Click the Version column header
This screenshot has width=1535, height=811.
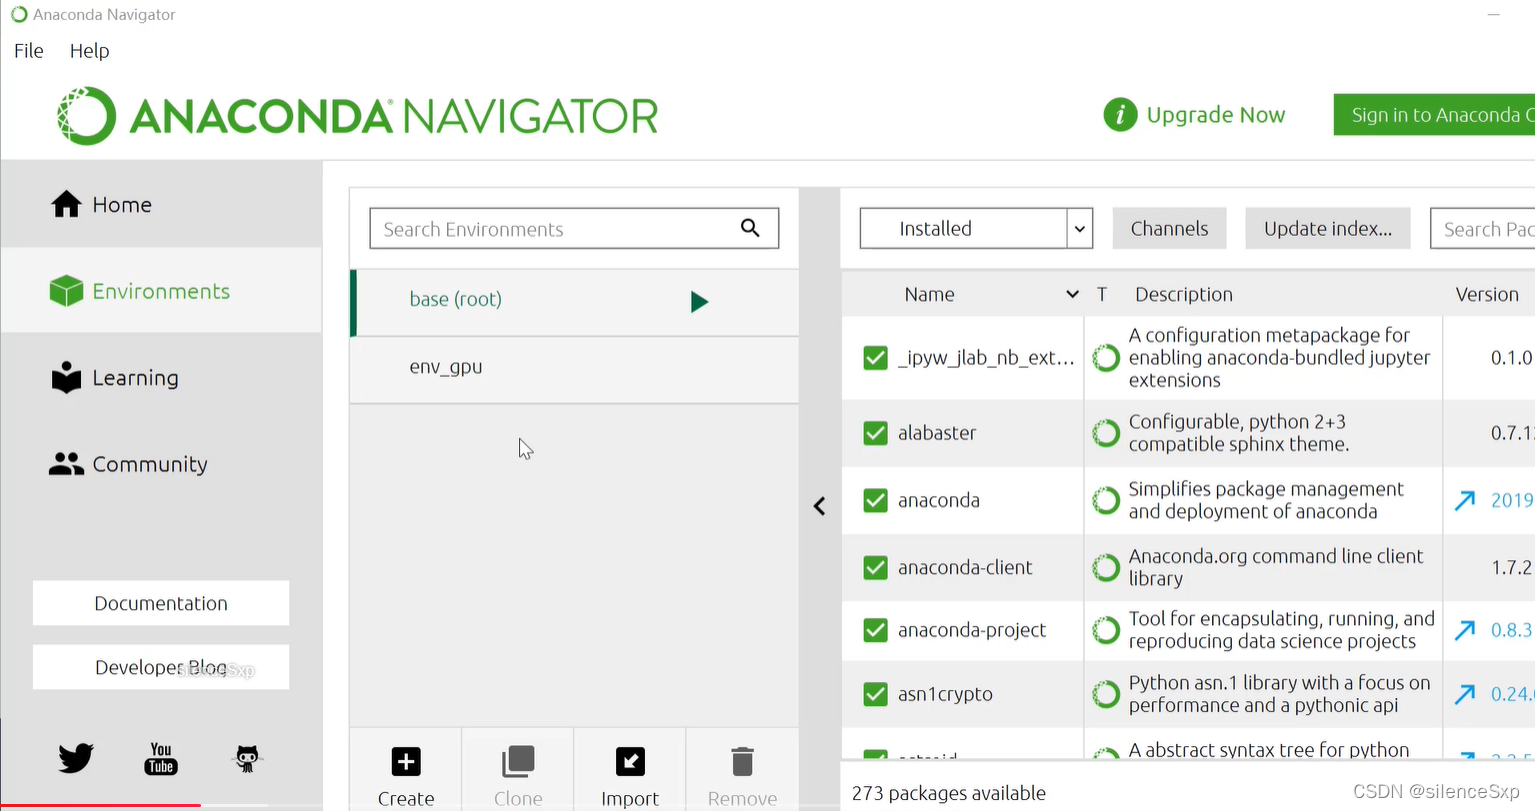click(1487, 294)
